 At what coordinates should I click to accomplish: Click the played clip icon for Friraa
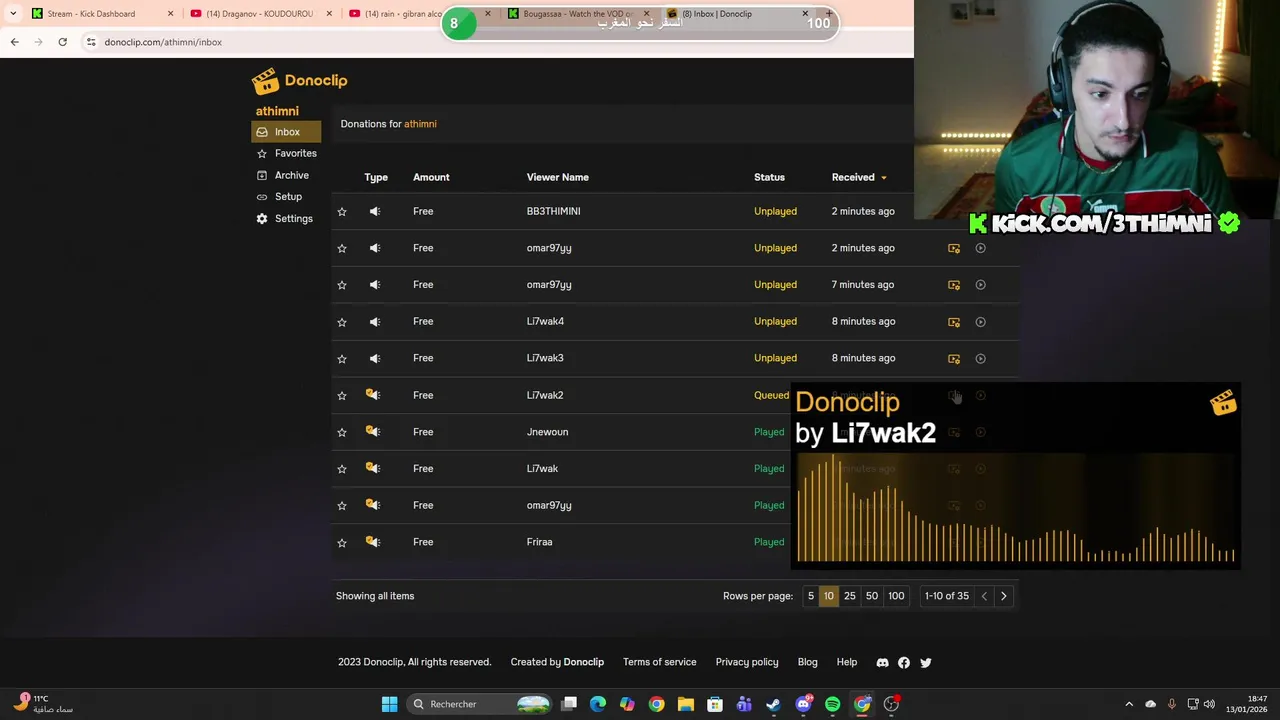tap(373, 541)
